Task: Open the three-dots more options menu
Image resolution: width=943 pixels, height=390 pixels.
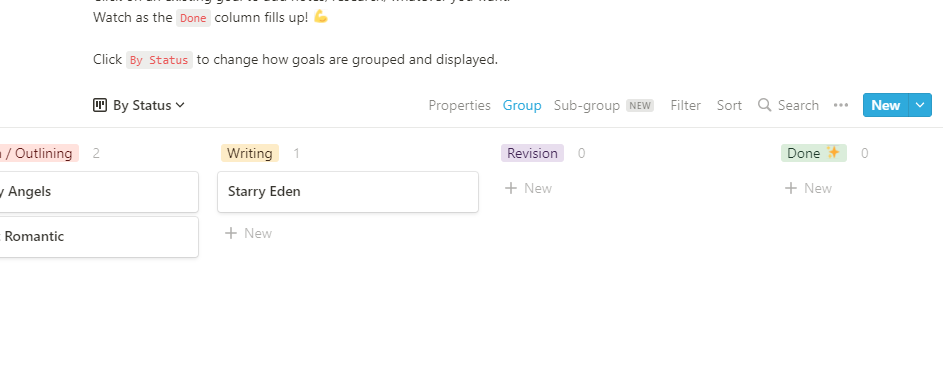Action: click(841, 105)
